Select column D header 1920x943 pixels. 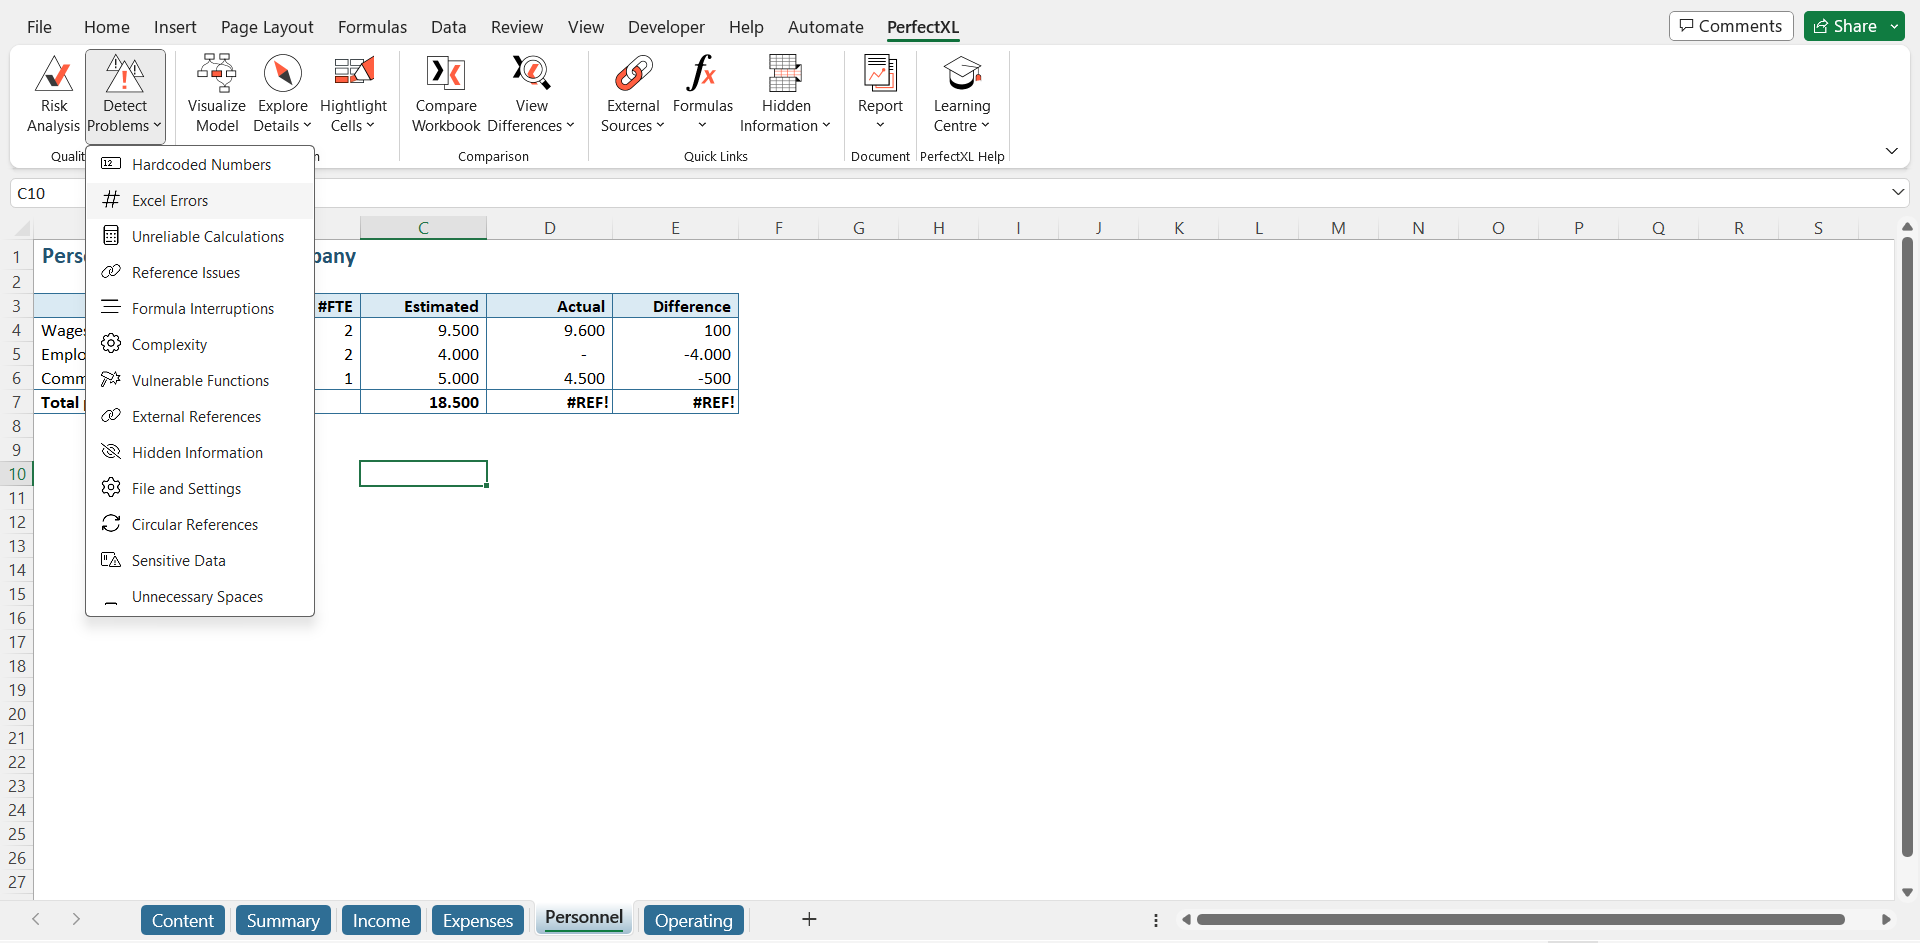[x=550, y=228]
